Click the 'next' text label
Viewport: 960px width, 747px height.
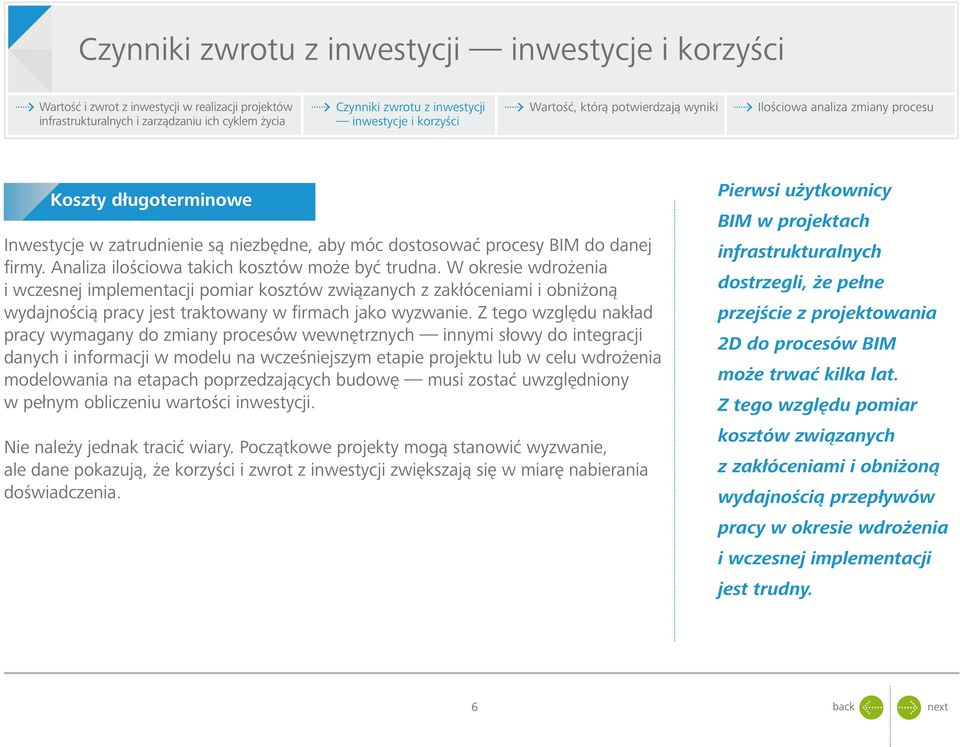pos(937,707)
